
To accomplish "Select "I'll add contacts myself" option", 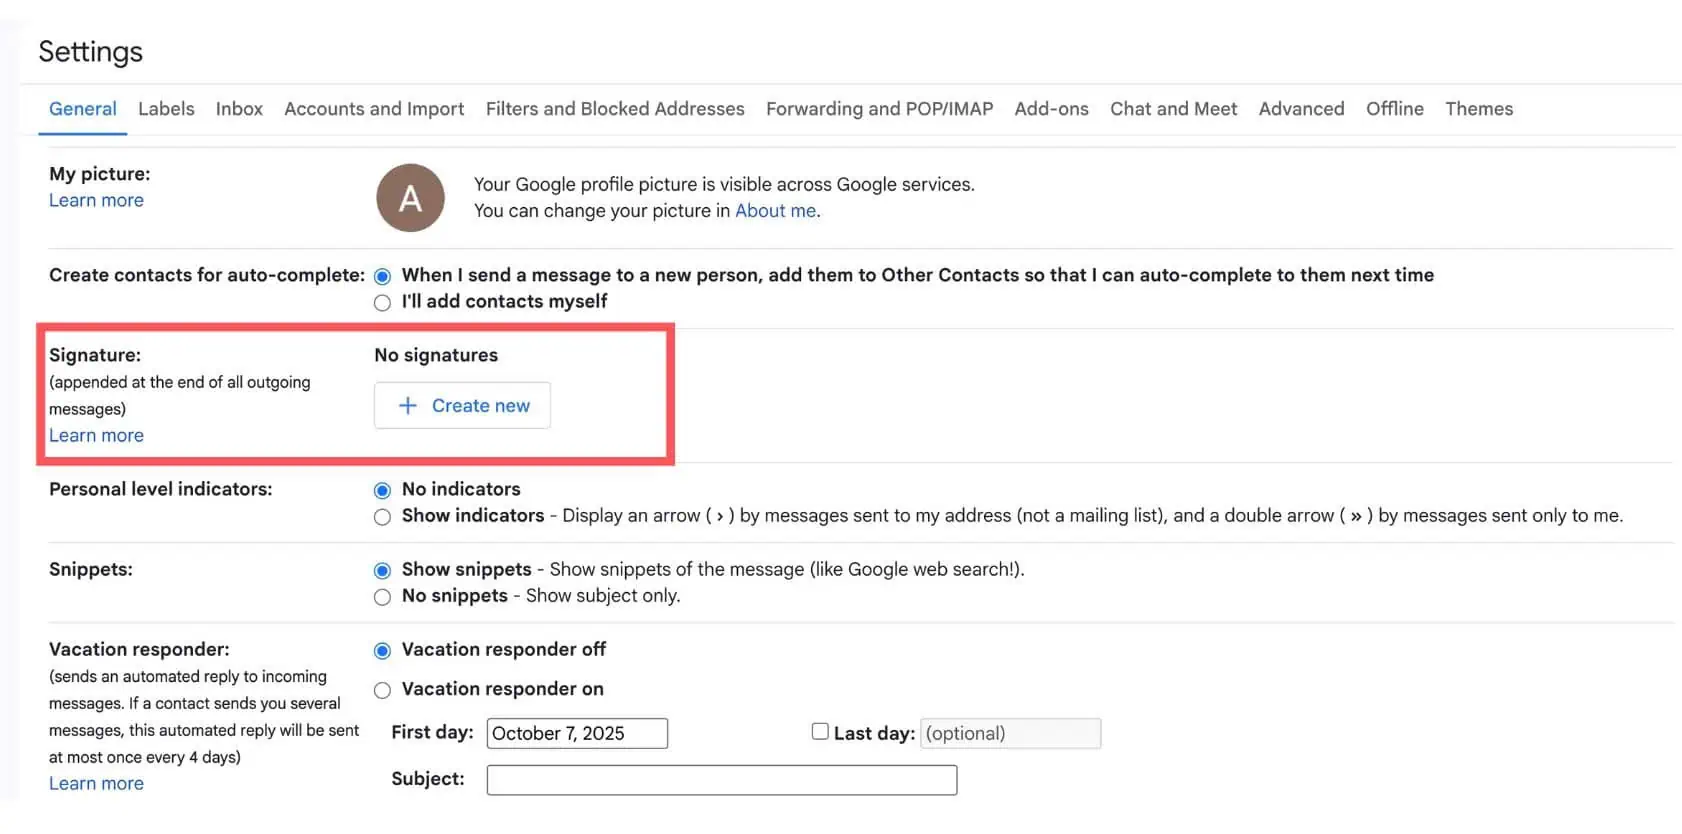I will [x=382, y=303].
